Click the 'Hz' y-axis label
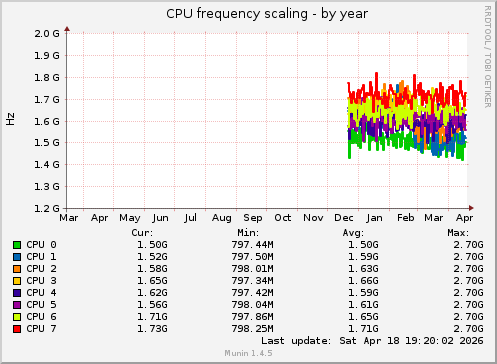 point(10,119)
